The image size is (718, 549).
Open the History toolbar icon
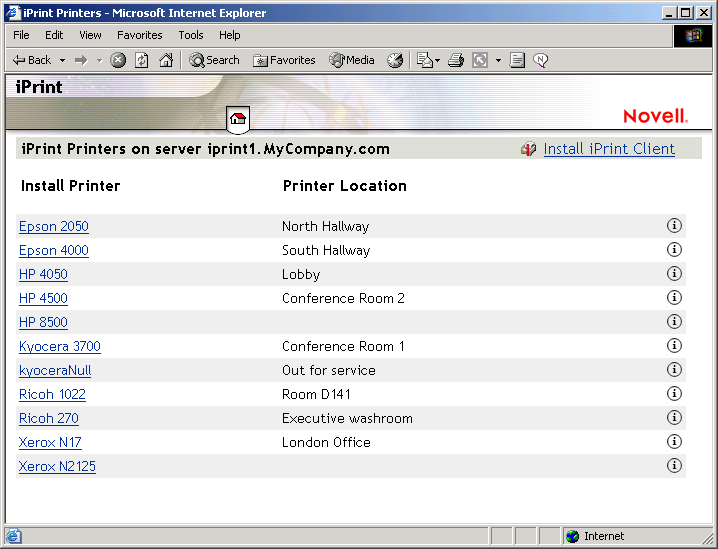tap(395, 60)
